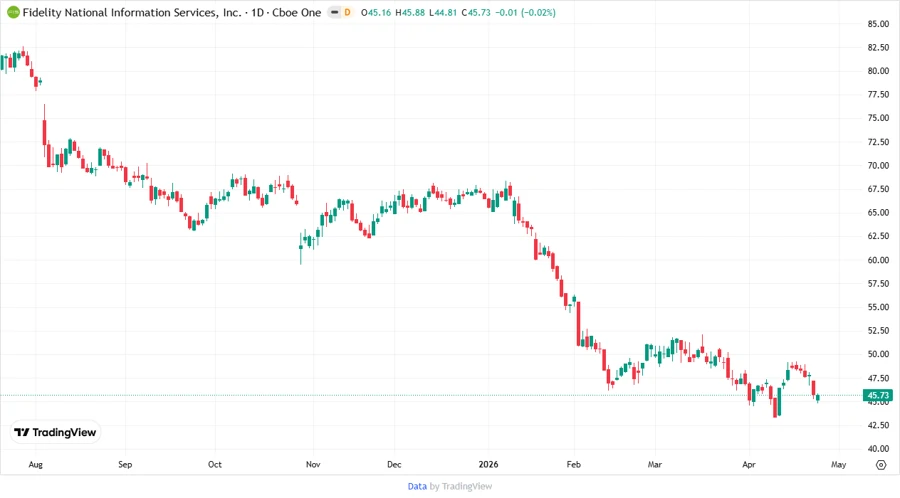Click the 40.00 price axis label

point(878,449)
